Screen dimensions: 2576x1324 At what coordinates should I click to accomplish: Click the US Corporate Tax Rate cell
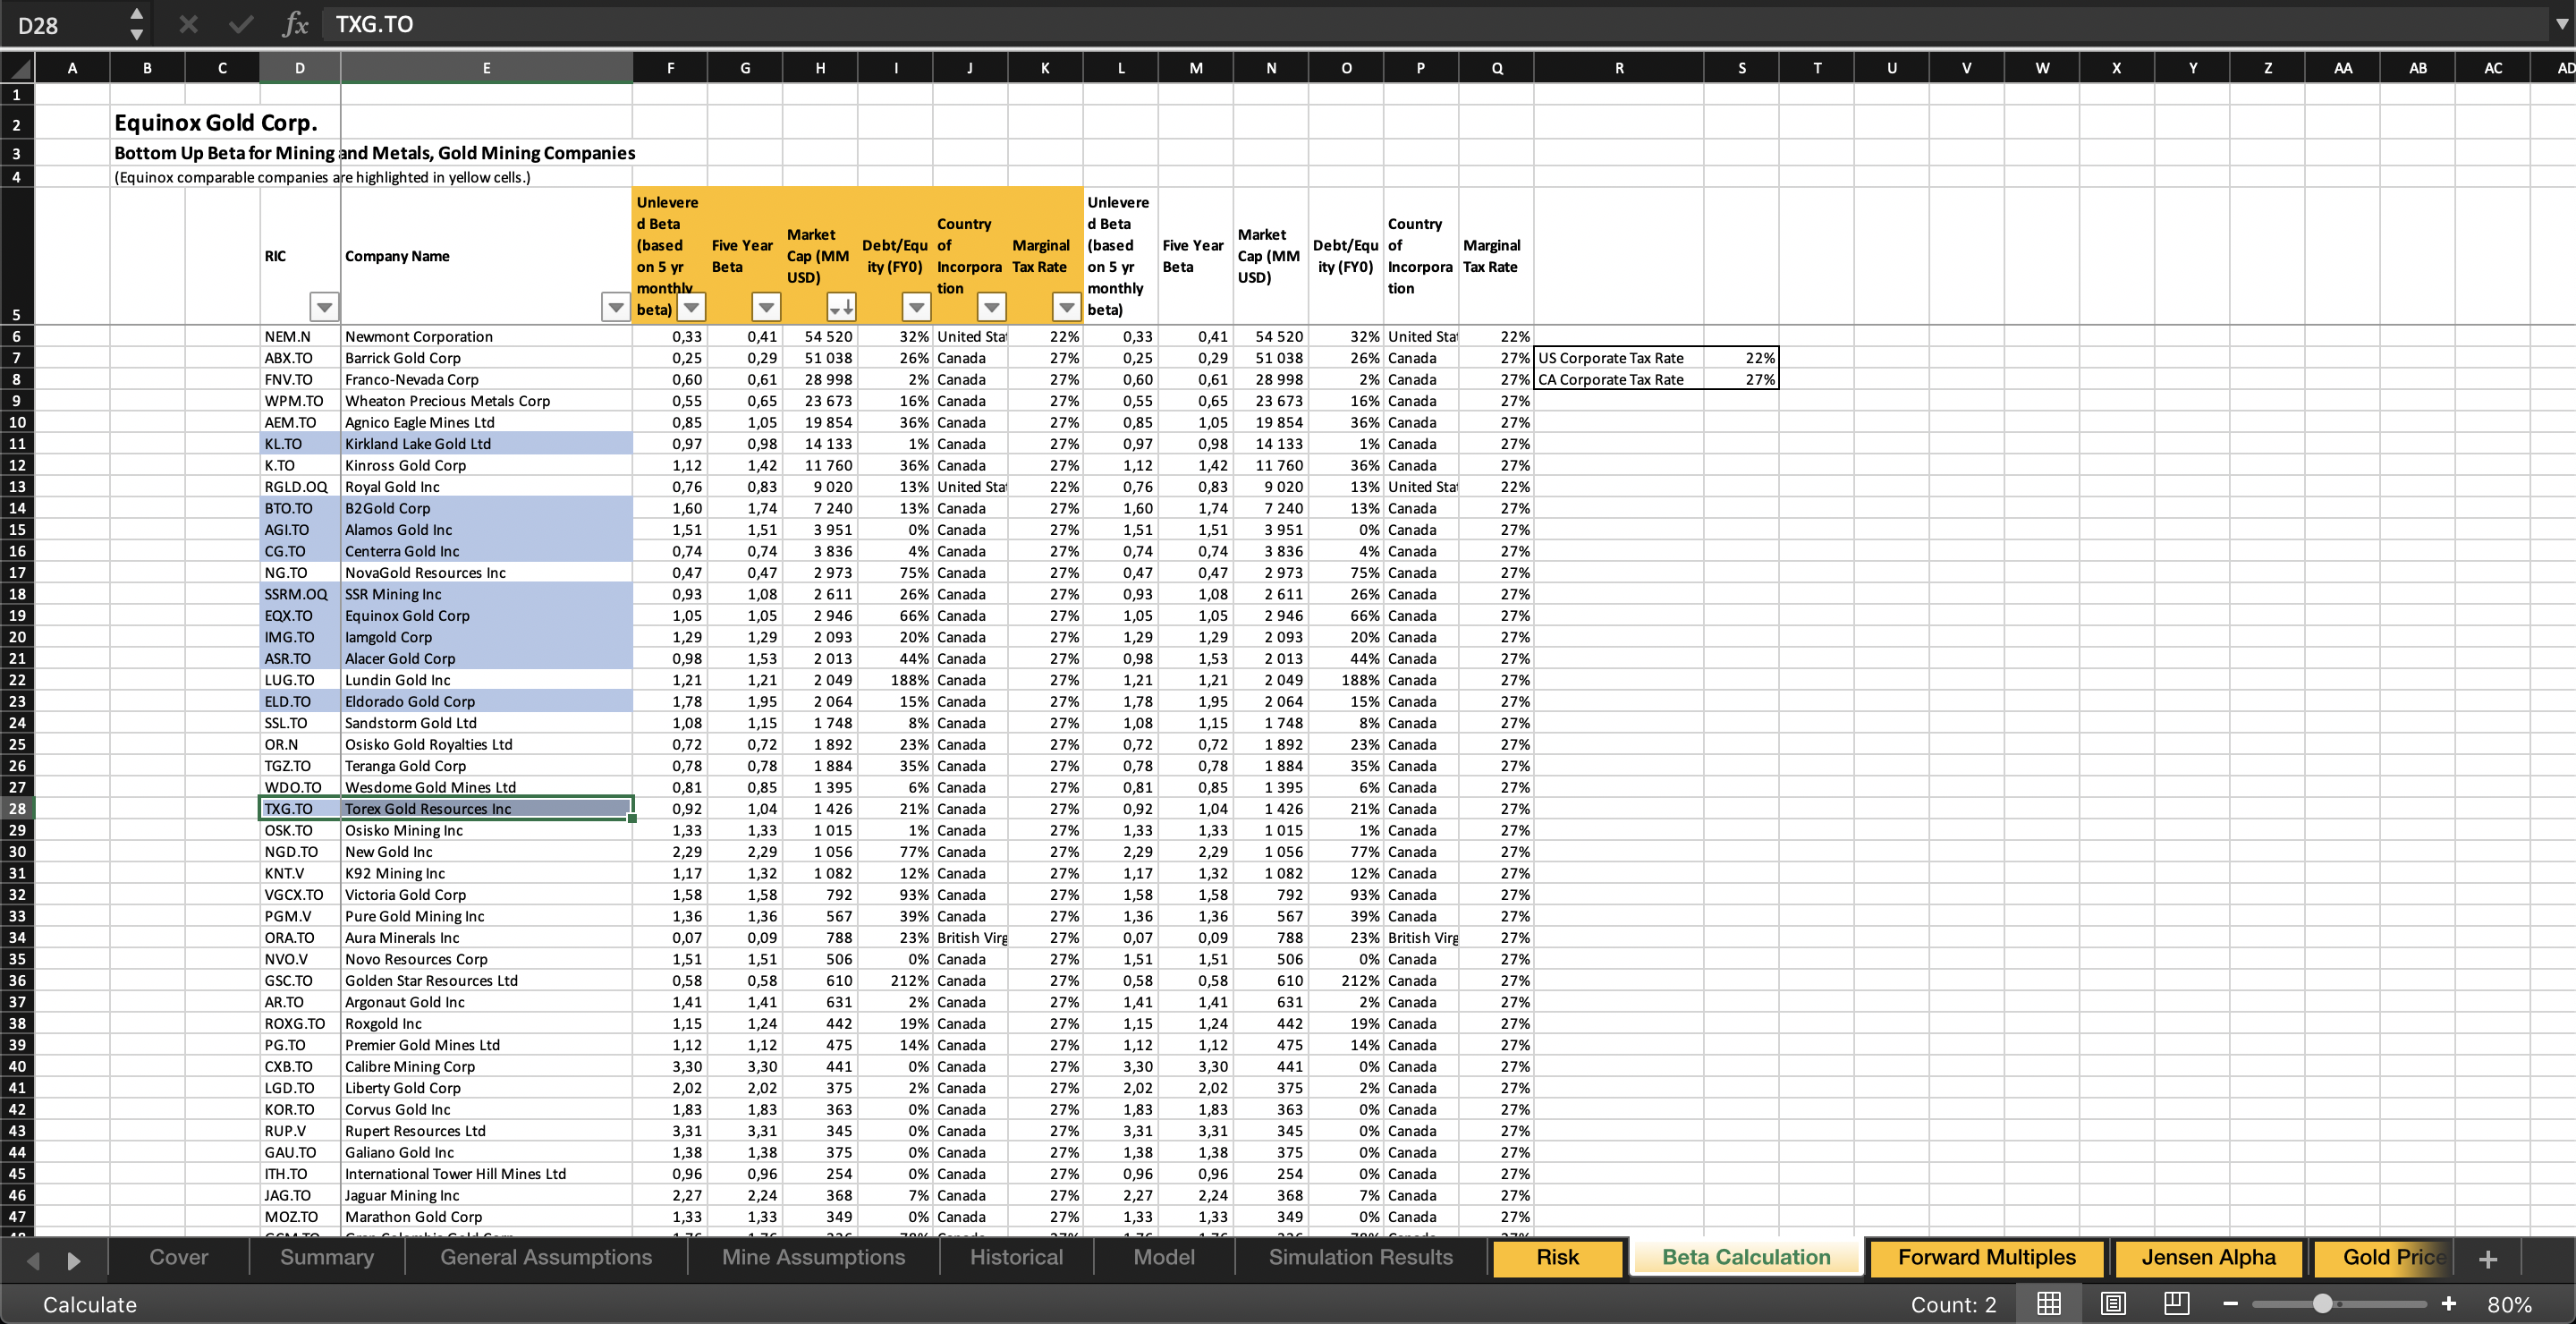coord(1618,357)
